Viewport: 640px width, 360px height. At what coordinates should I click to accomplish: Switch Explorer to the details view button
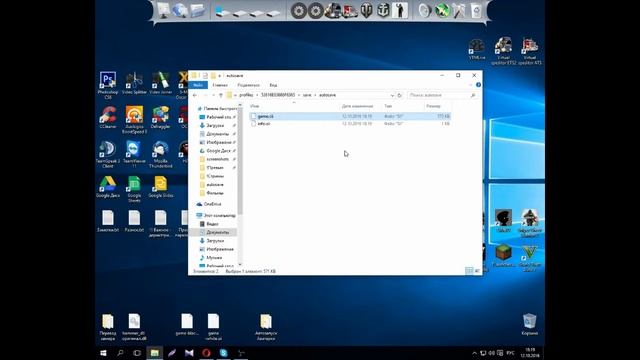(469, 271)
